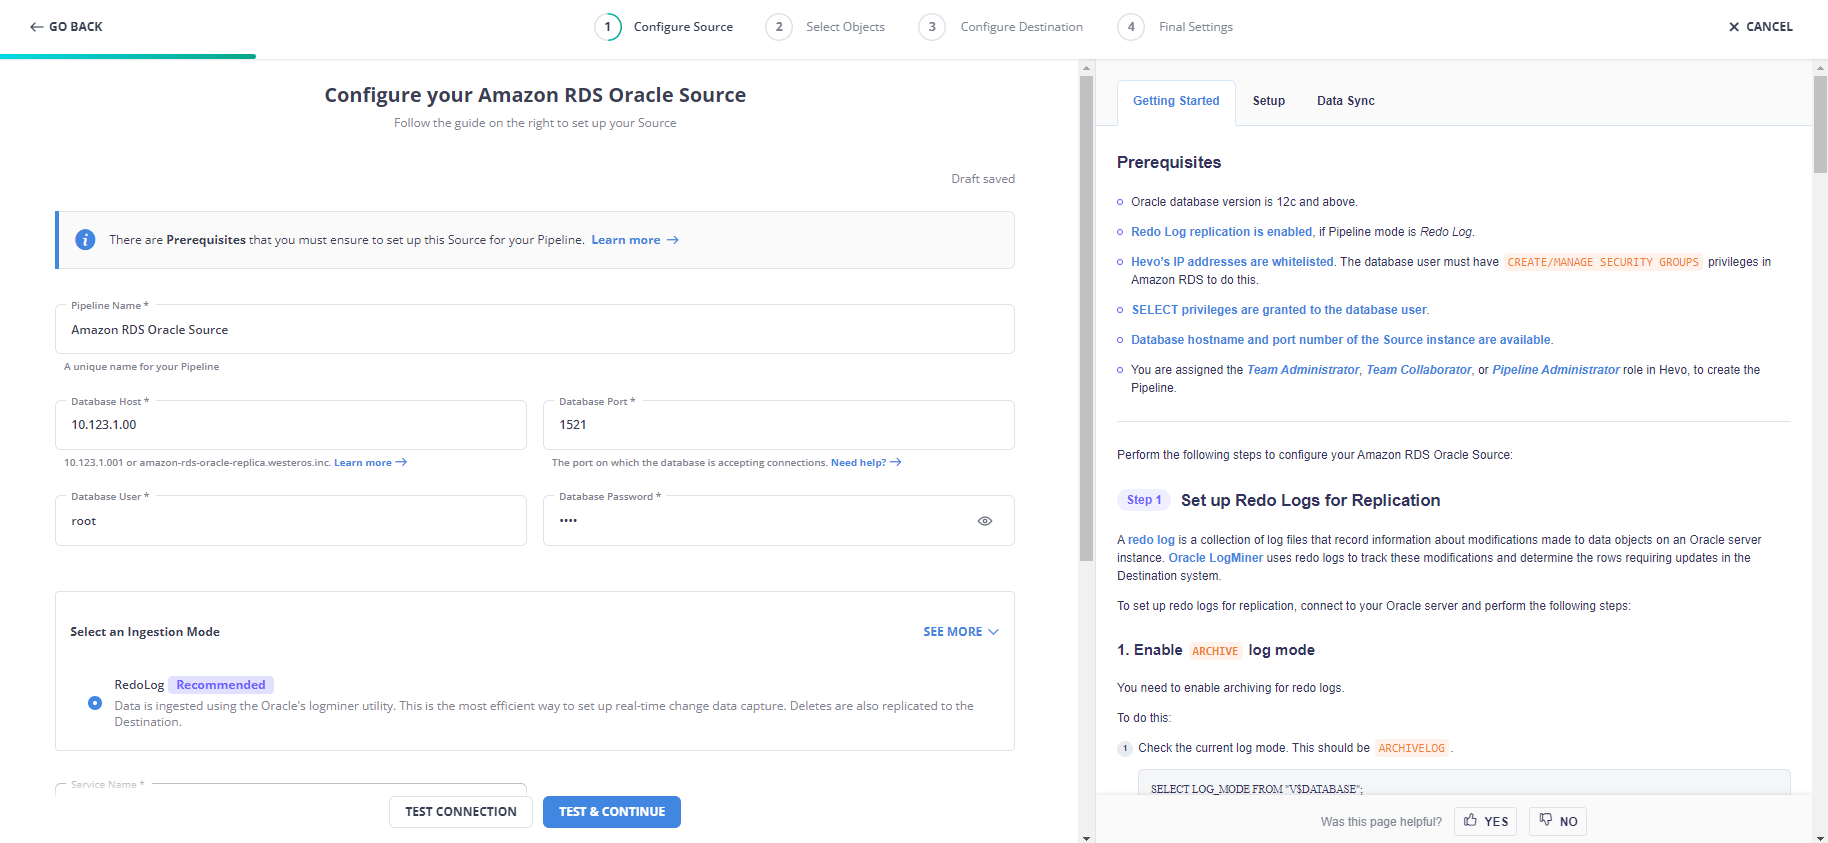This screenshot has height=843, width=1828.
Task: Click the form panel vertical scrollbar thumb
Action: pos(1086,318)
